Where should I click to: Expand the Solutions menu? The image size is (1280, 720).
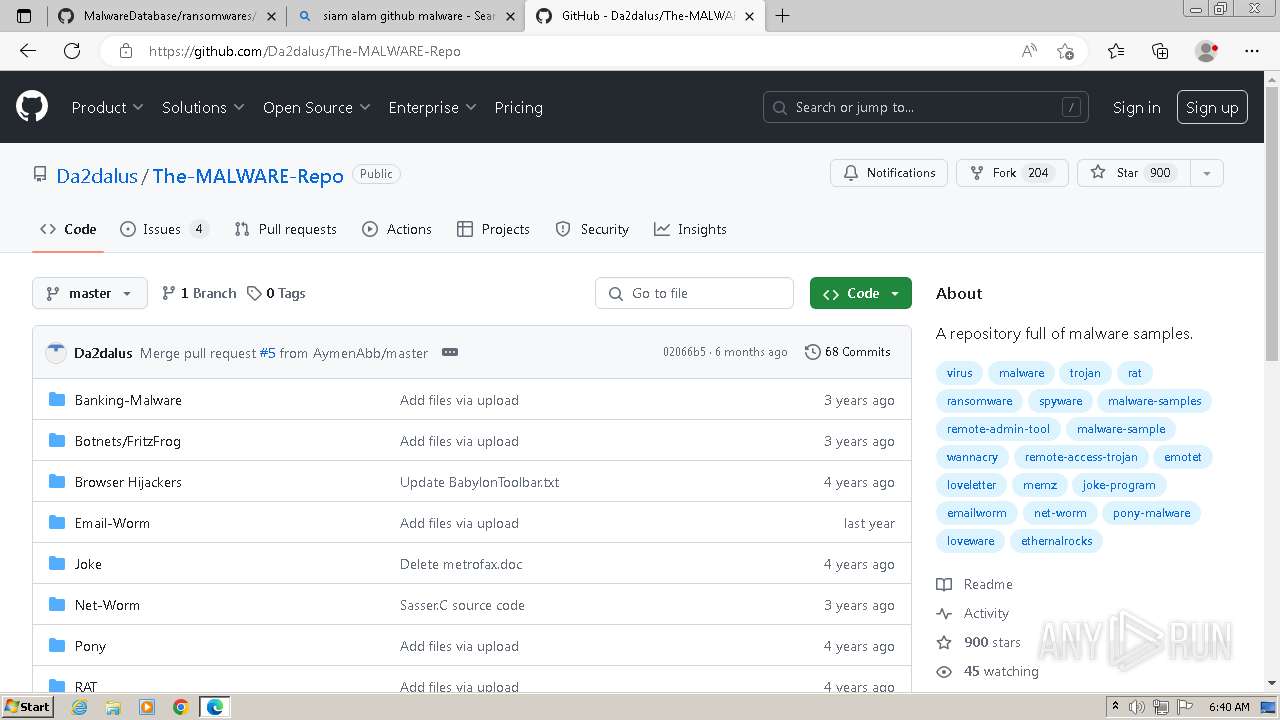point(203,107)
